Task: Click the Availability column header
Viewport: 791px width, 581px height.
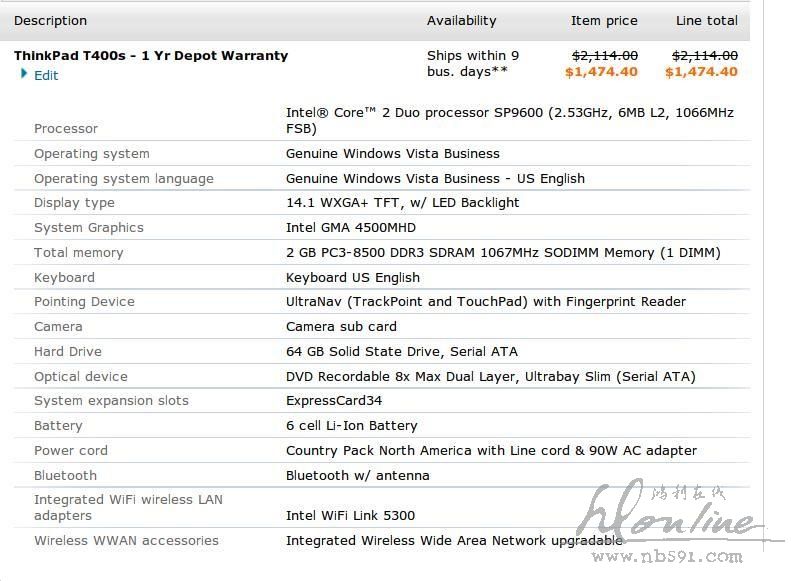Action: (461, 21)
